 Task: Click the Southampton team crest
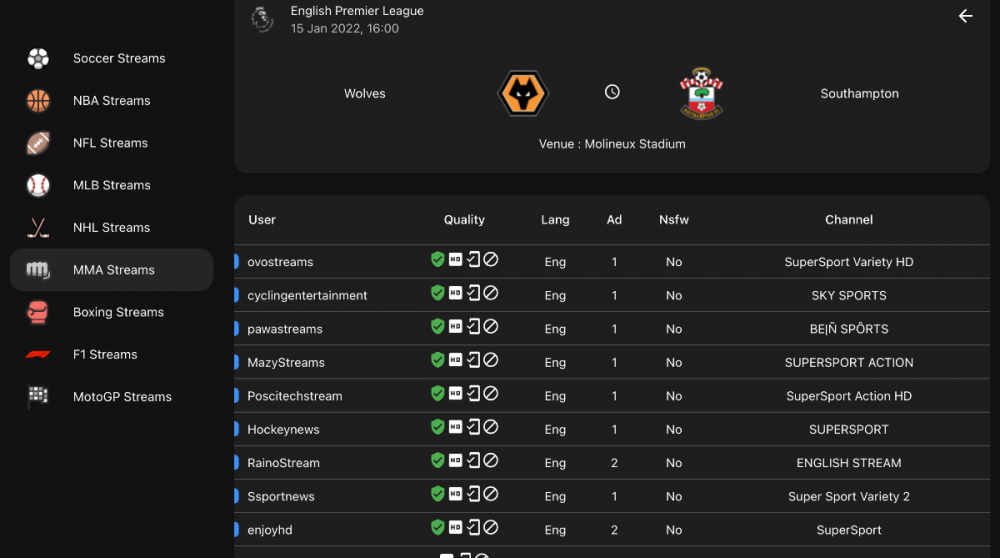click(x=702, y=93)
